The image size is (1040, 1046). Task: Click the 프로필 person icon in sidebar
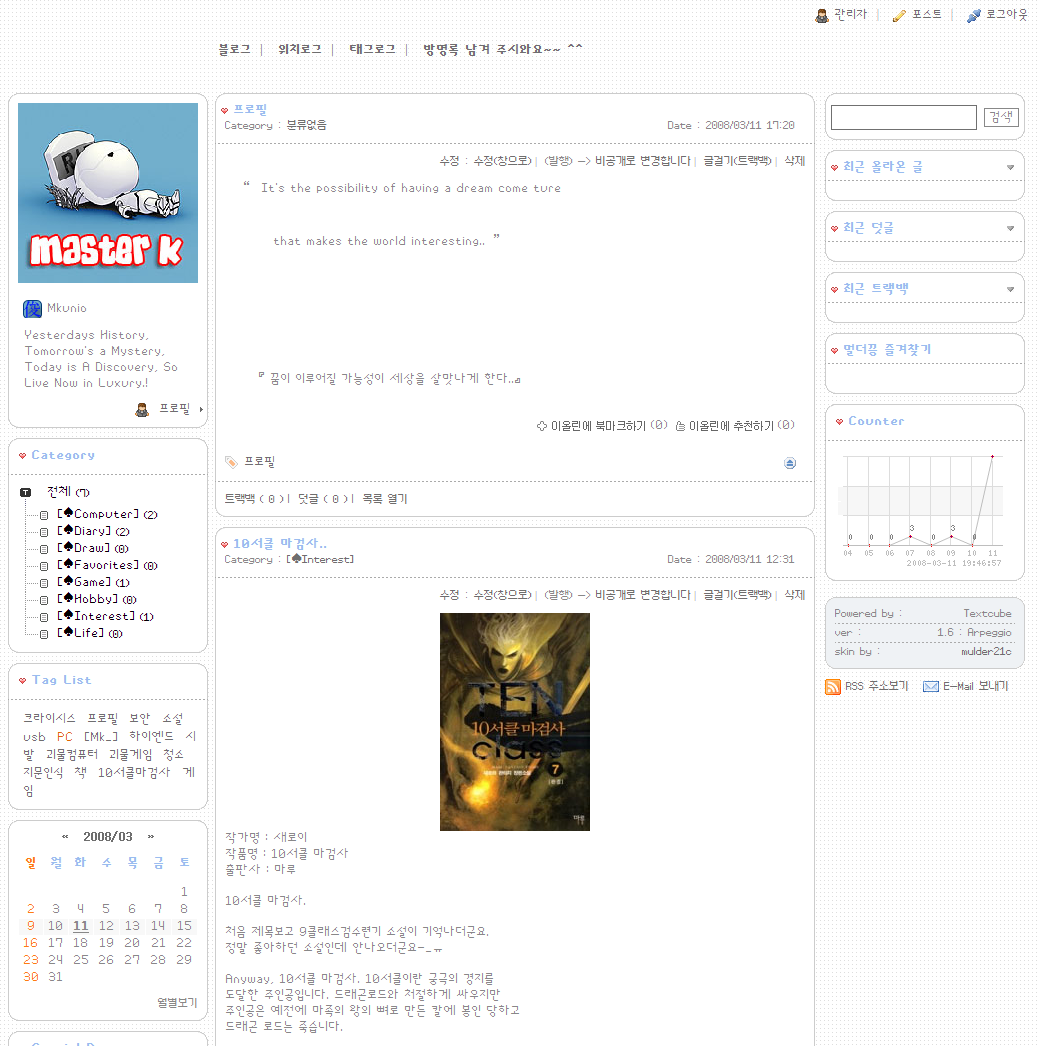coord(142,410)
